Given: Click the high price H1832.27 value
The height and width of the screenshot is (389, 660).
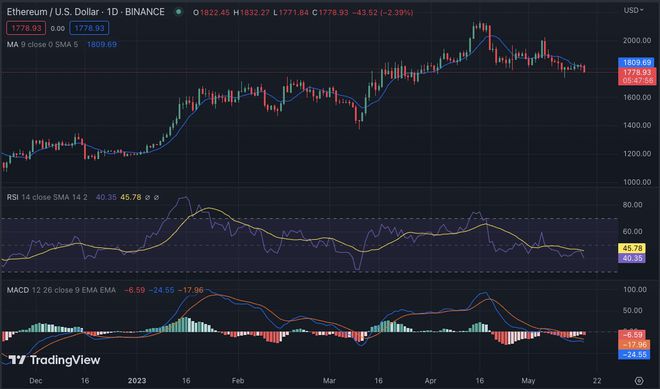Looking at the screenshot, I should coord(252,13).
